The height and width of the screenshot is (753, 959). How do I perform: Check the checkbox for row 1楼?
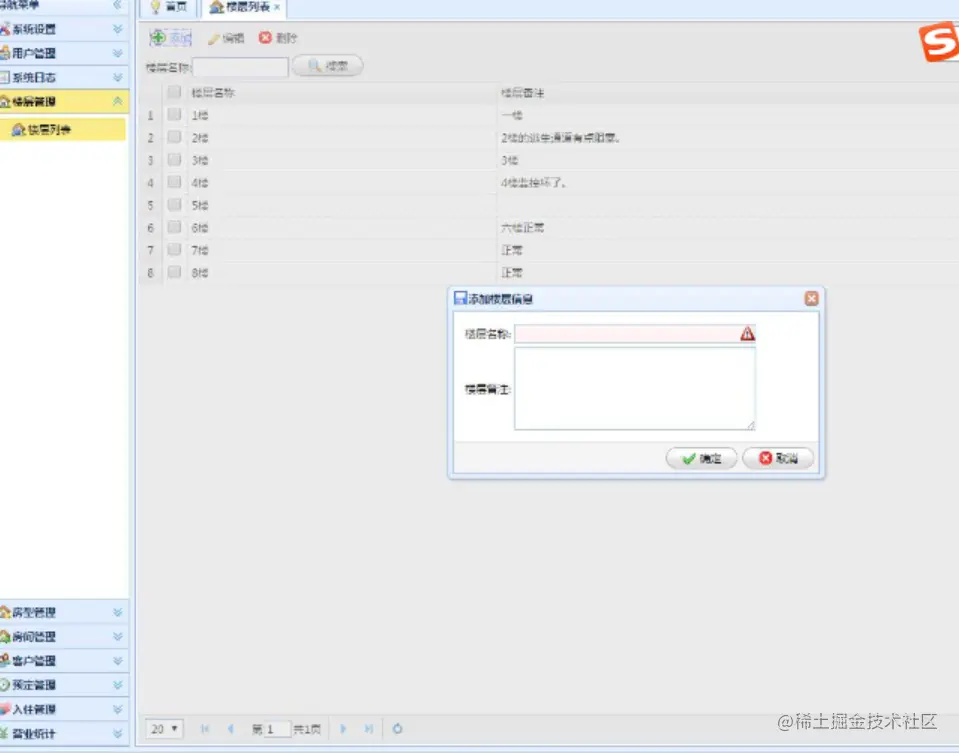pyautogui.click(x=174, y=114)
